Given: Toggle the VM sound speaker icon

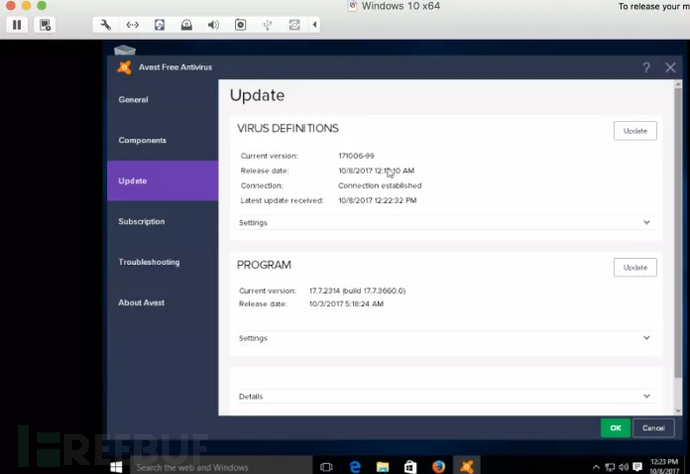Looking at the screenshot, I should 213,25.
